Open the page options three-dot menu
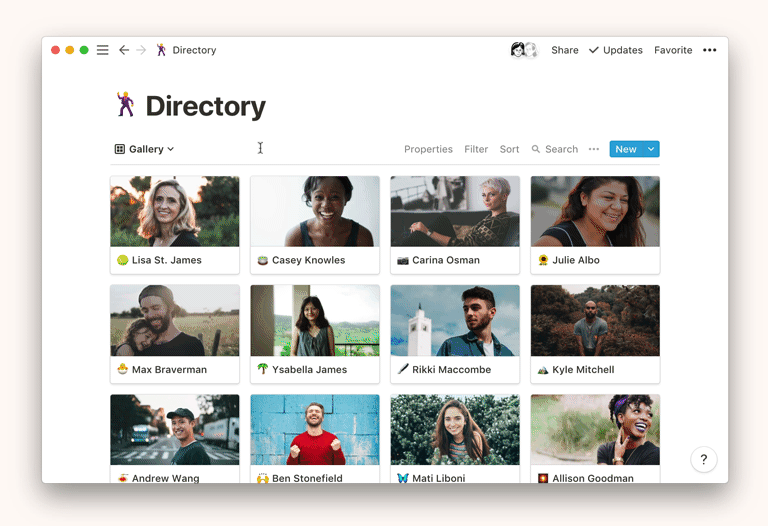Screen dimensions: 768x526 pyautogui.click(x=709, y=50)
